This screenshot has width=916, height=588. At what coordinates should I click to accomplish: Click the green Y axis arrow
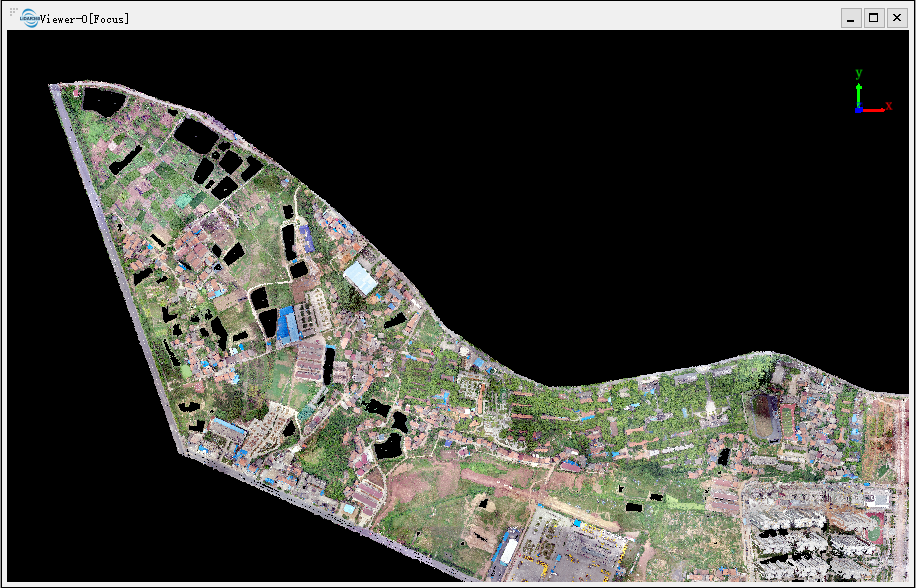(859, 95)
